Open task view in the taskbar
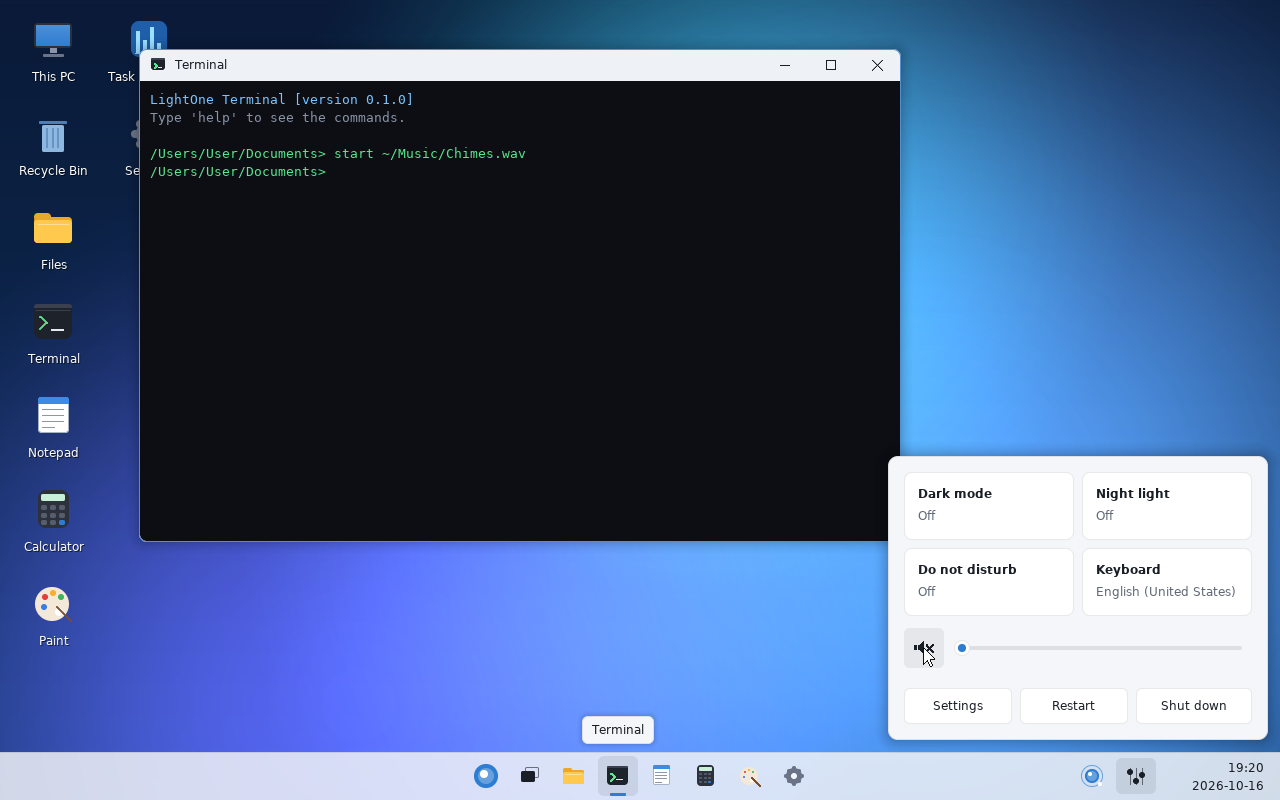 (x=530, y=776)
